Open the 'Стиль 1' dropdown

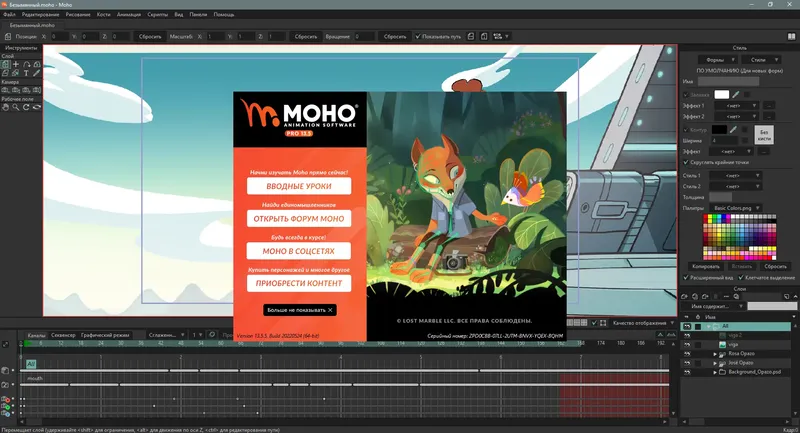point(735,175)
